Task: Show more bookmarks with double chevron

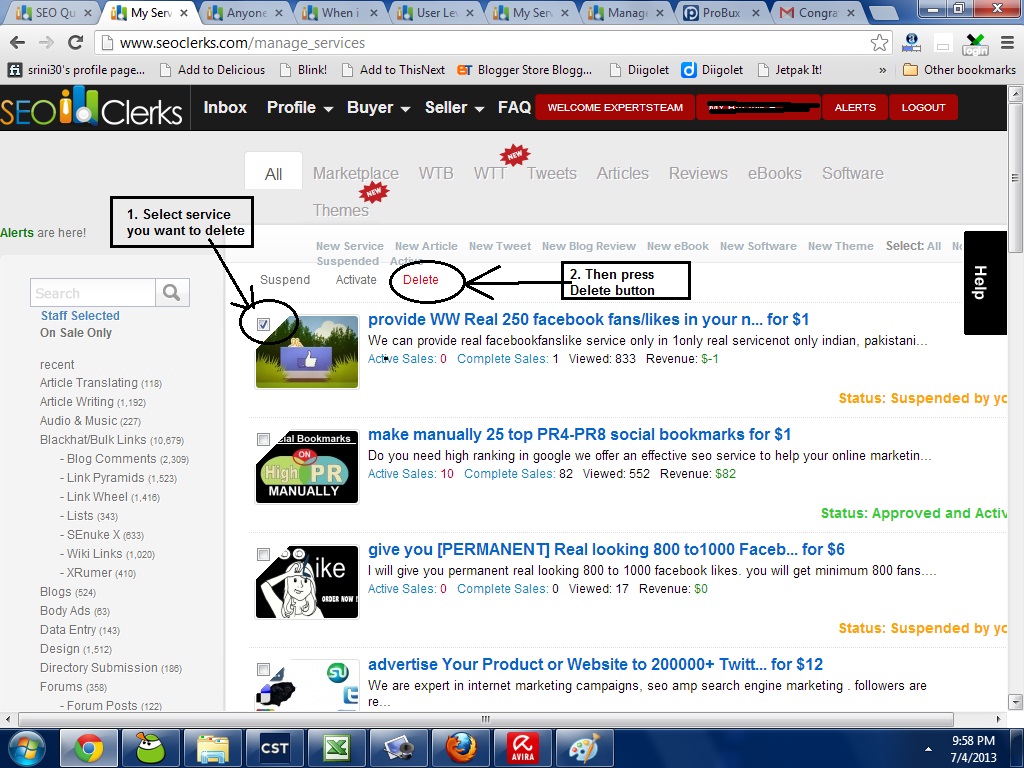Action: click(x=883, y=70)
